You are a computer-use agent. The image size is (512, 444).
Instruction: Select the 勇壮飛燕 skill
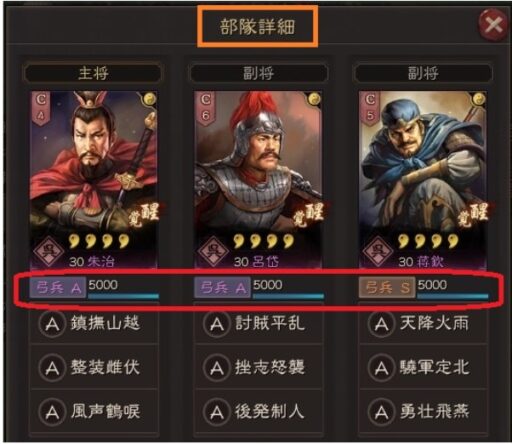423,412
